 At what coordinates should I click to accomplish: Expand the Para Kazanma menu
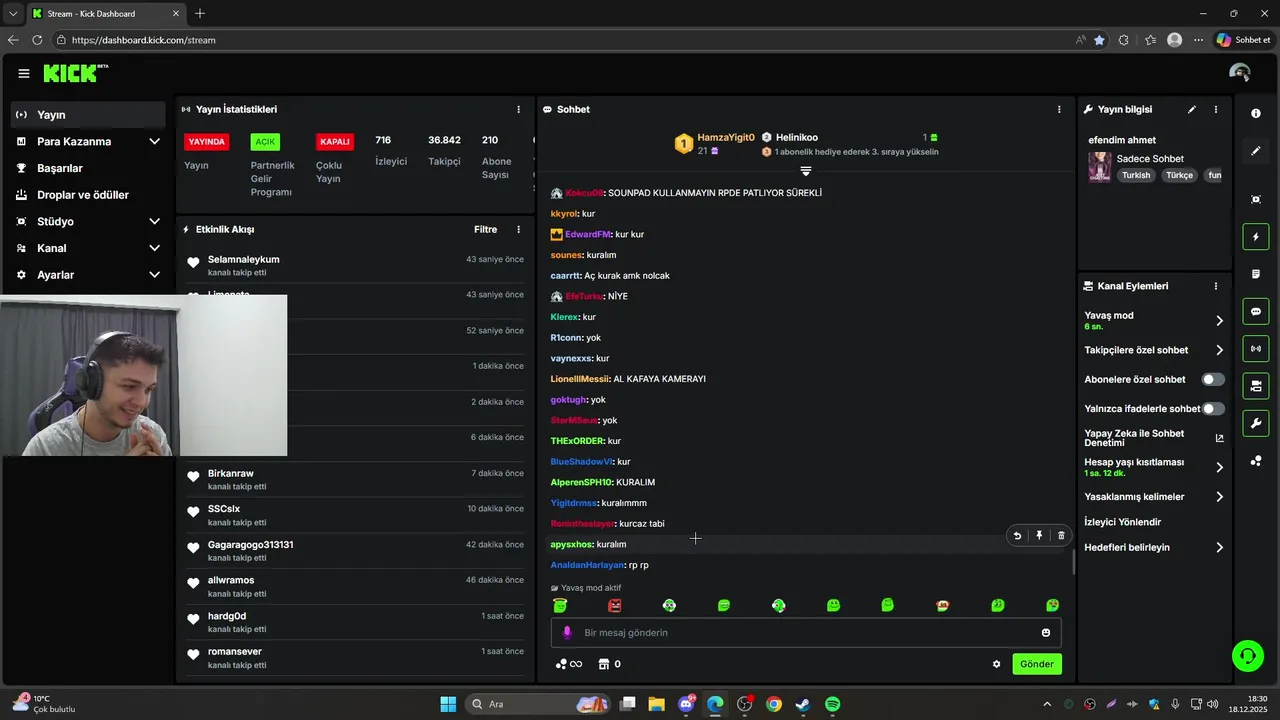tap(154, 142)
